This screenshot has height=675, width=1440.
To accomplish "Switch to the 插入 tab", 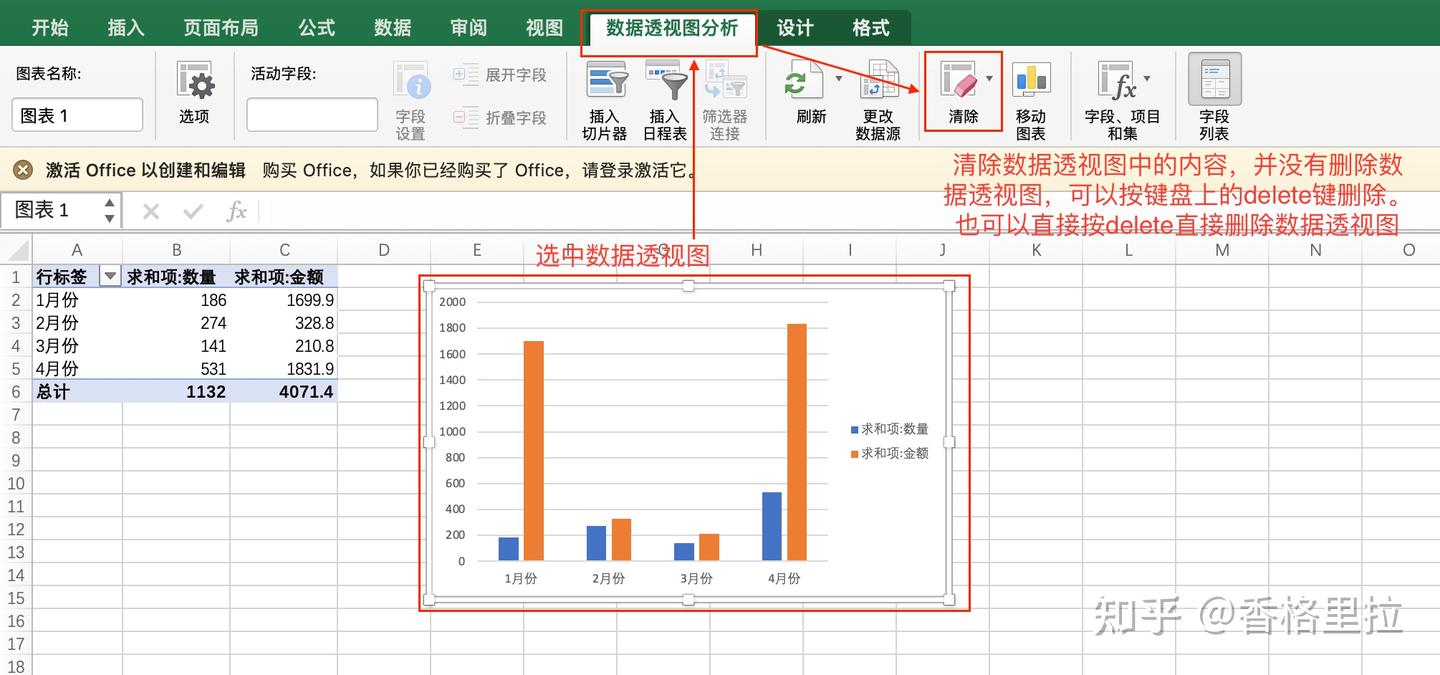I will point(126,28).
